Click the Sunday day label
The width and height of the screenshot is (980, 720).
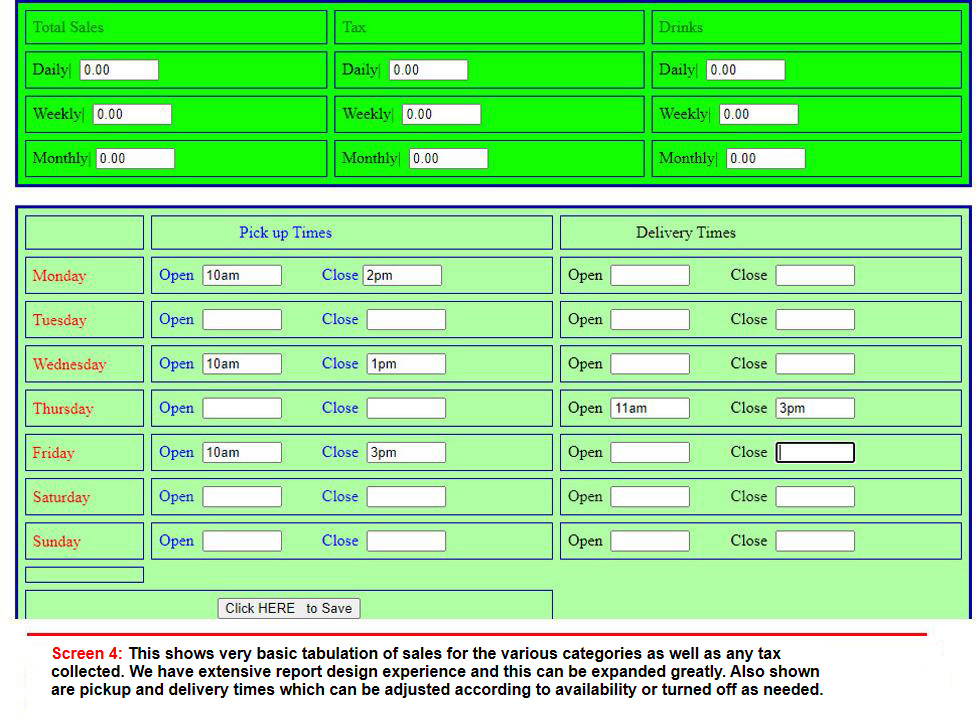[x=56, y=542]
